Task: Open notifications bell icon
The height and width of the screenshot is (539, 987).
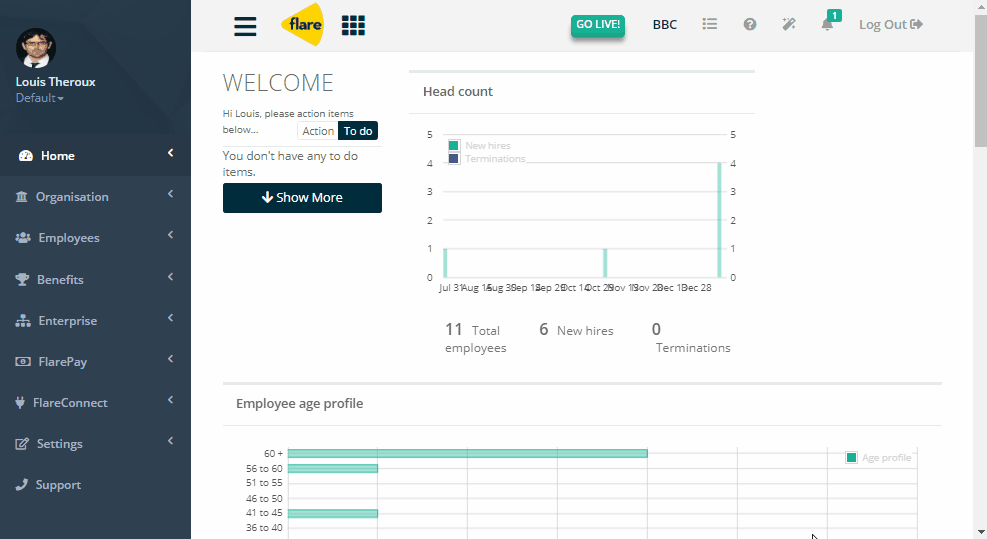Action: pos(828,23)
